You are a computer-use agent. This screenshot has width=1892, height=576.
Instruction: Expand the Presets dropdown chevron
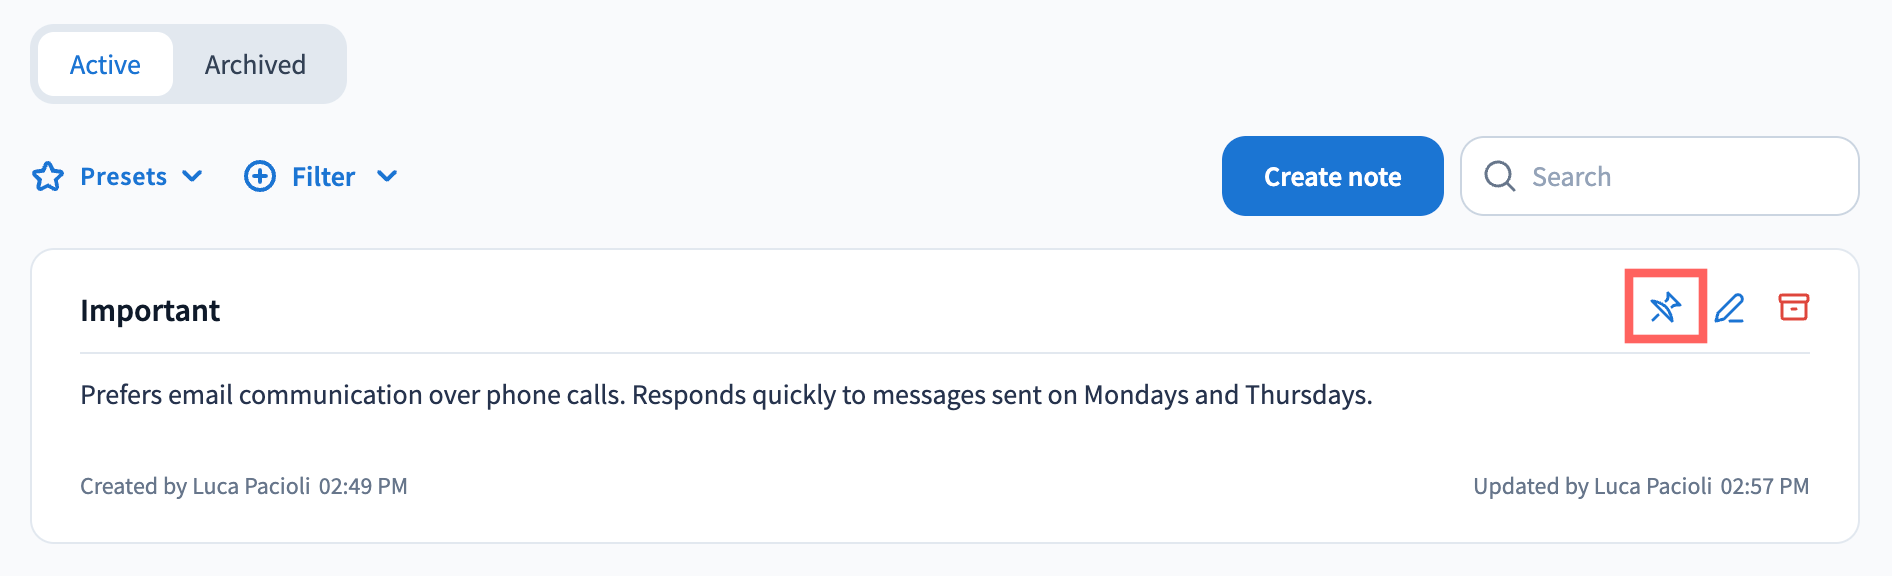pos(193,177)
